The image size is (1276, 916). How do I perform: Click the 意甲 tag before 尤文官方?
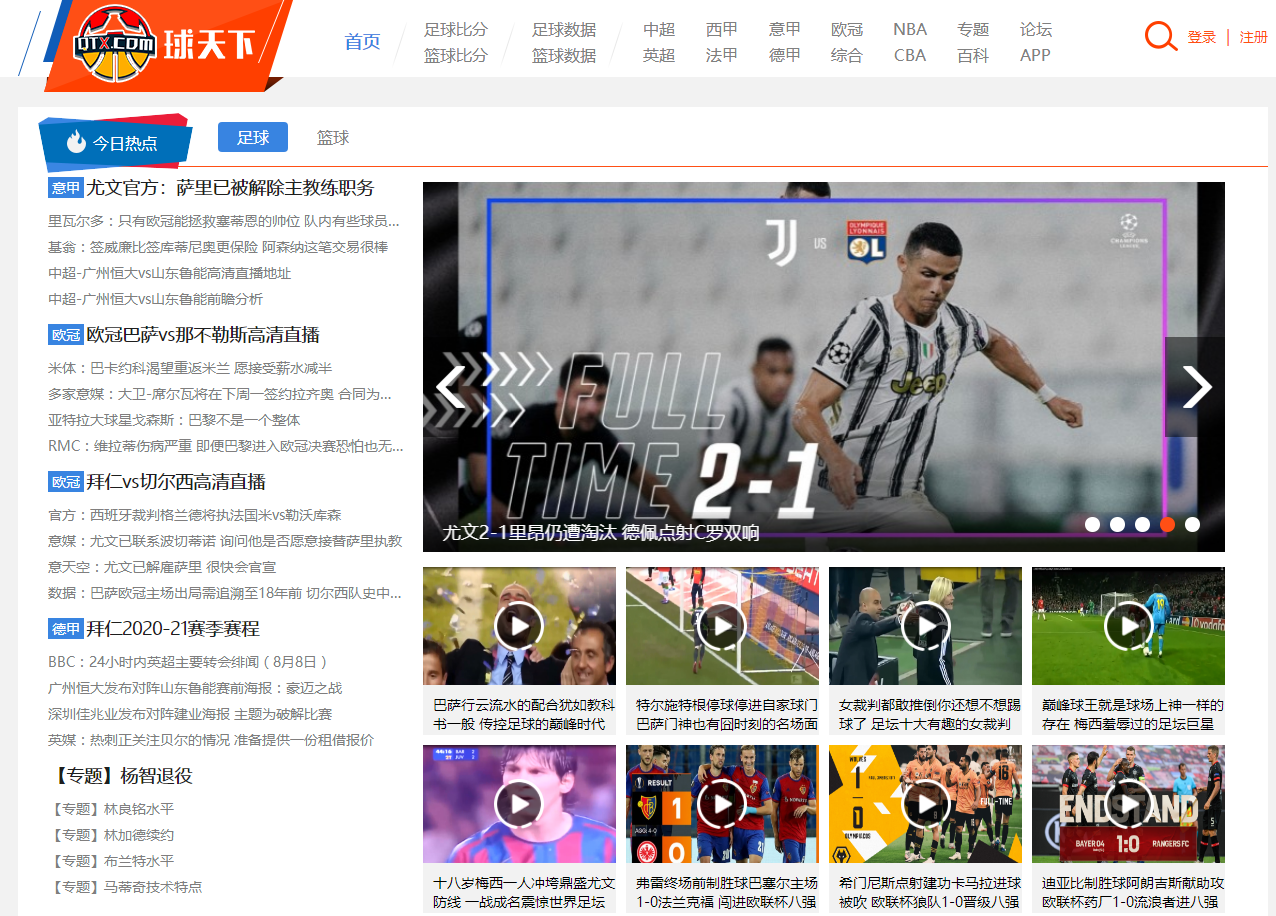[x=66, y=188]
